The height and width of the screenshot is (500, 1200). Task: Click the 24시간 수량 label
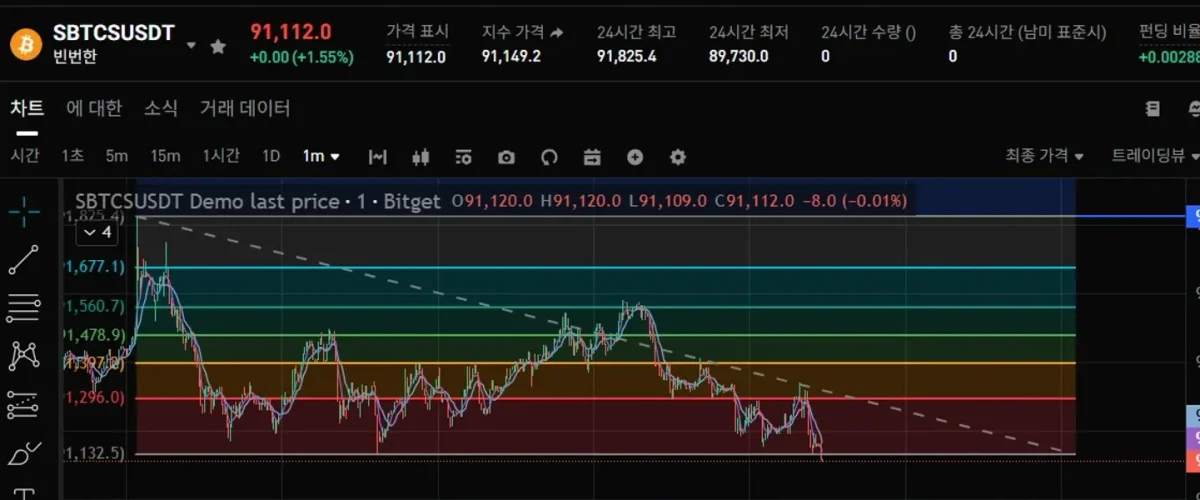click(868, 32)
